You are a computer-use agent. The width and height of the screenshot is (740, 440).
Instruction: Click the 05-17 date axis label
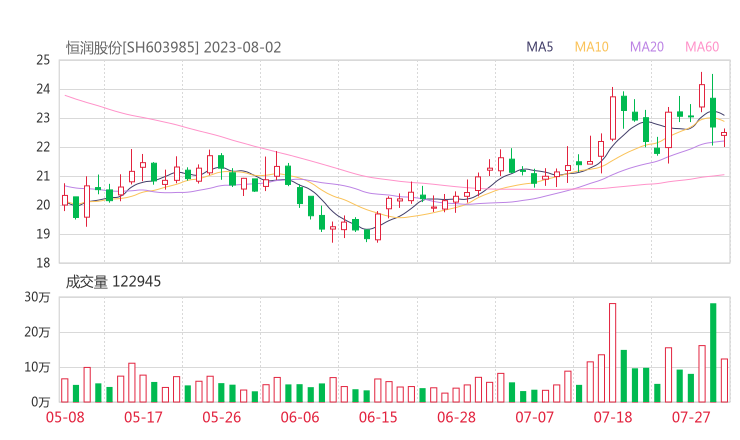coord(143,417)
